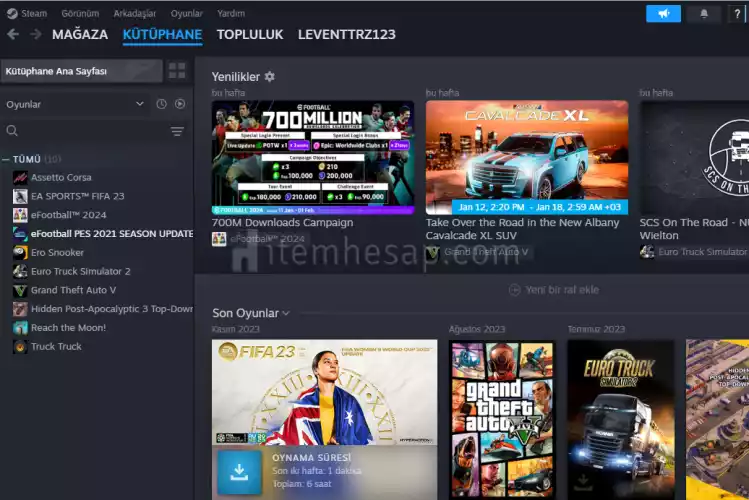Image resolution: width=749 pixels, height=500 pixels.
Task: Toggle sort by recent activity clock
Action: pyautogui.click(x=161, y=104)
